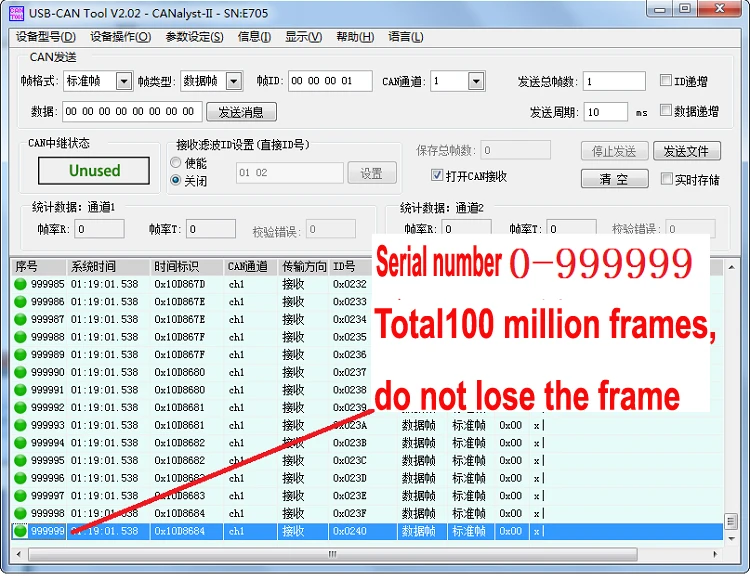This screenshot has width=750, height=580.
Task: Toggle the 数据递增 checkbox
Action: coord(665,110)
